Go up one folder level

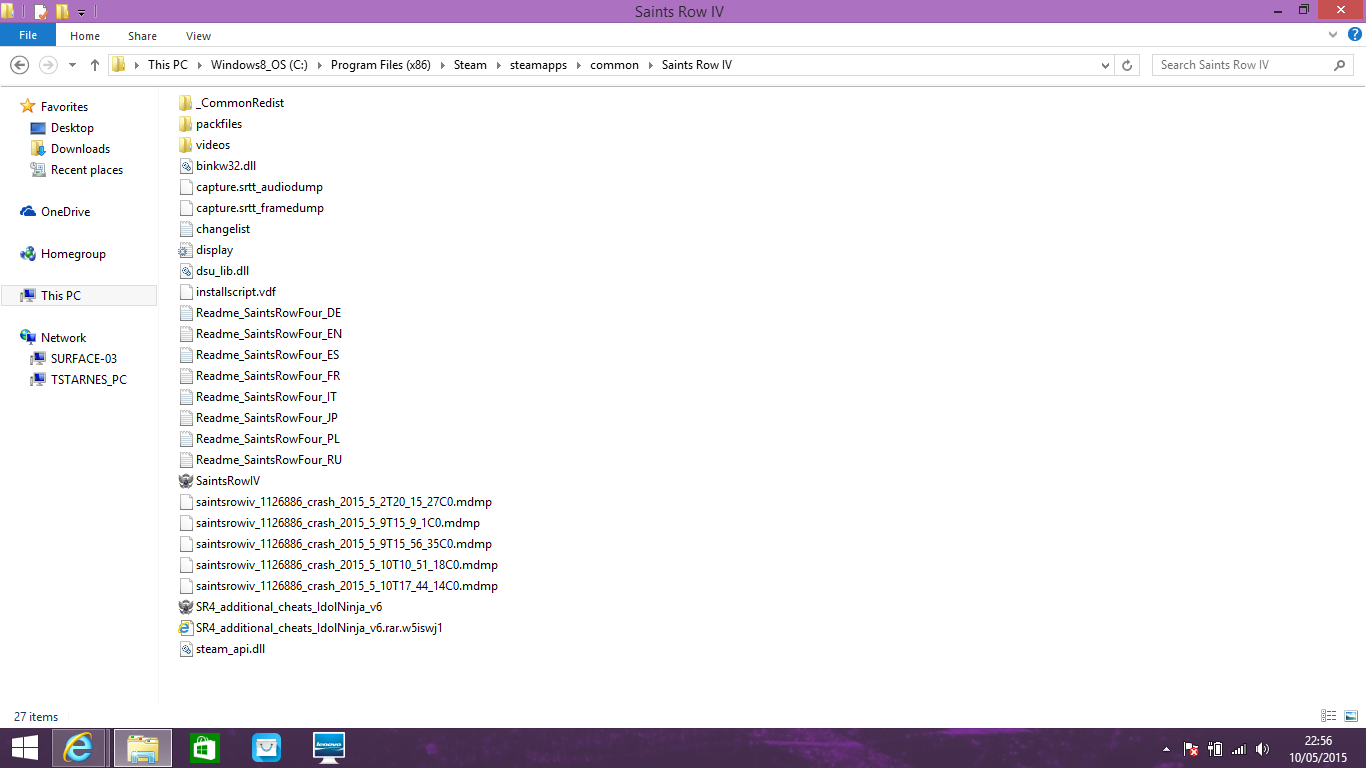point(95,65)
